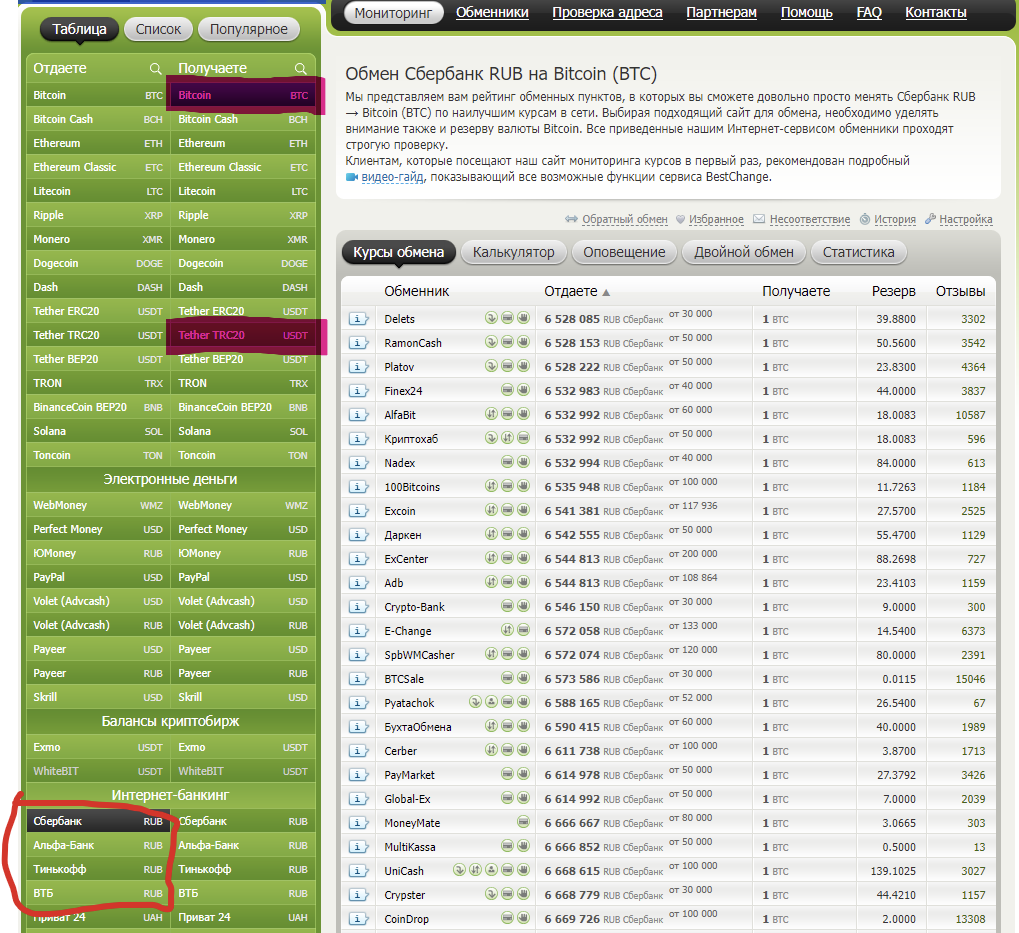Select the Таблица view mode
The height and width of the screenshot is (933, 1019).
coord(79,29)
